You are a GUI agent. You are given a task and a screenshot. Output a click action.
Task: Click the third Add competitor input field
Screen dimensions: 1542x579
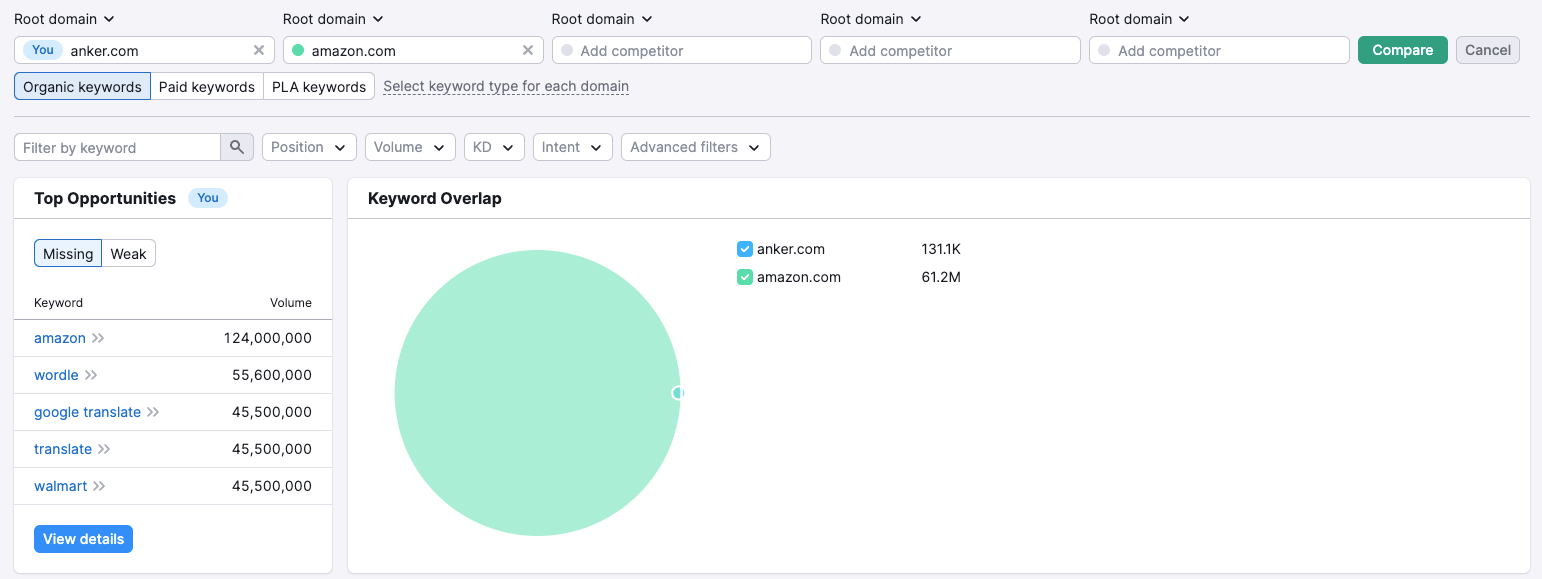click(x=682, y=50)
